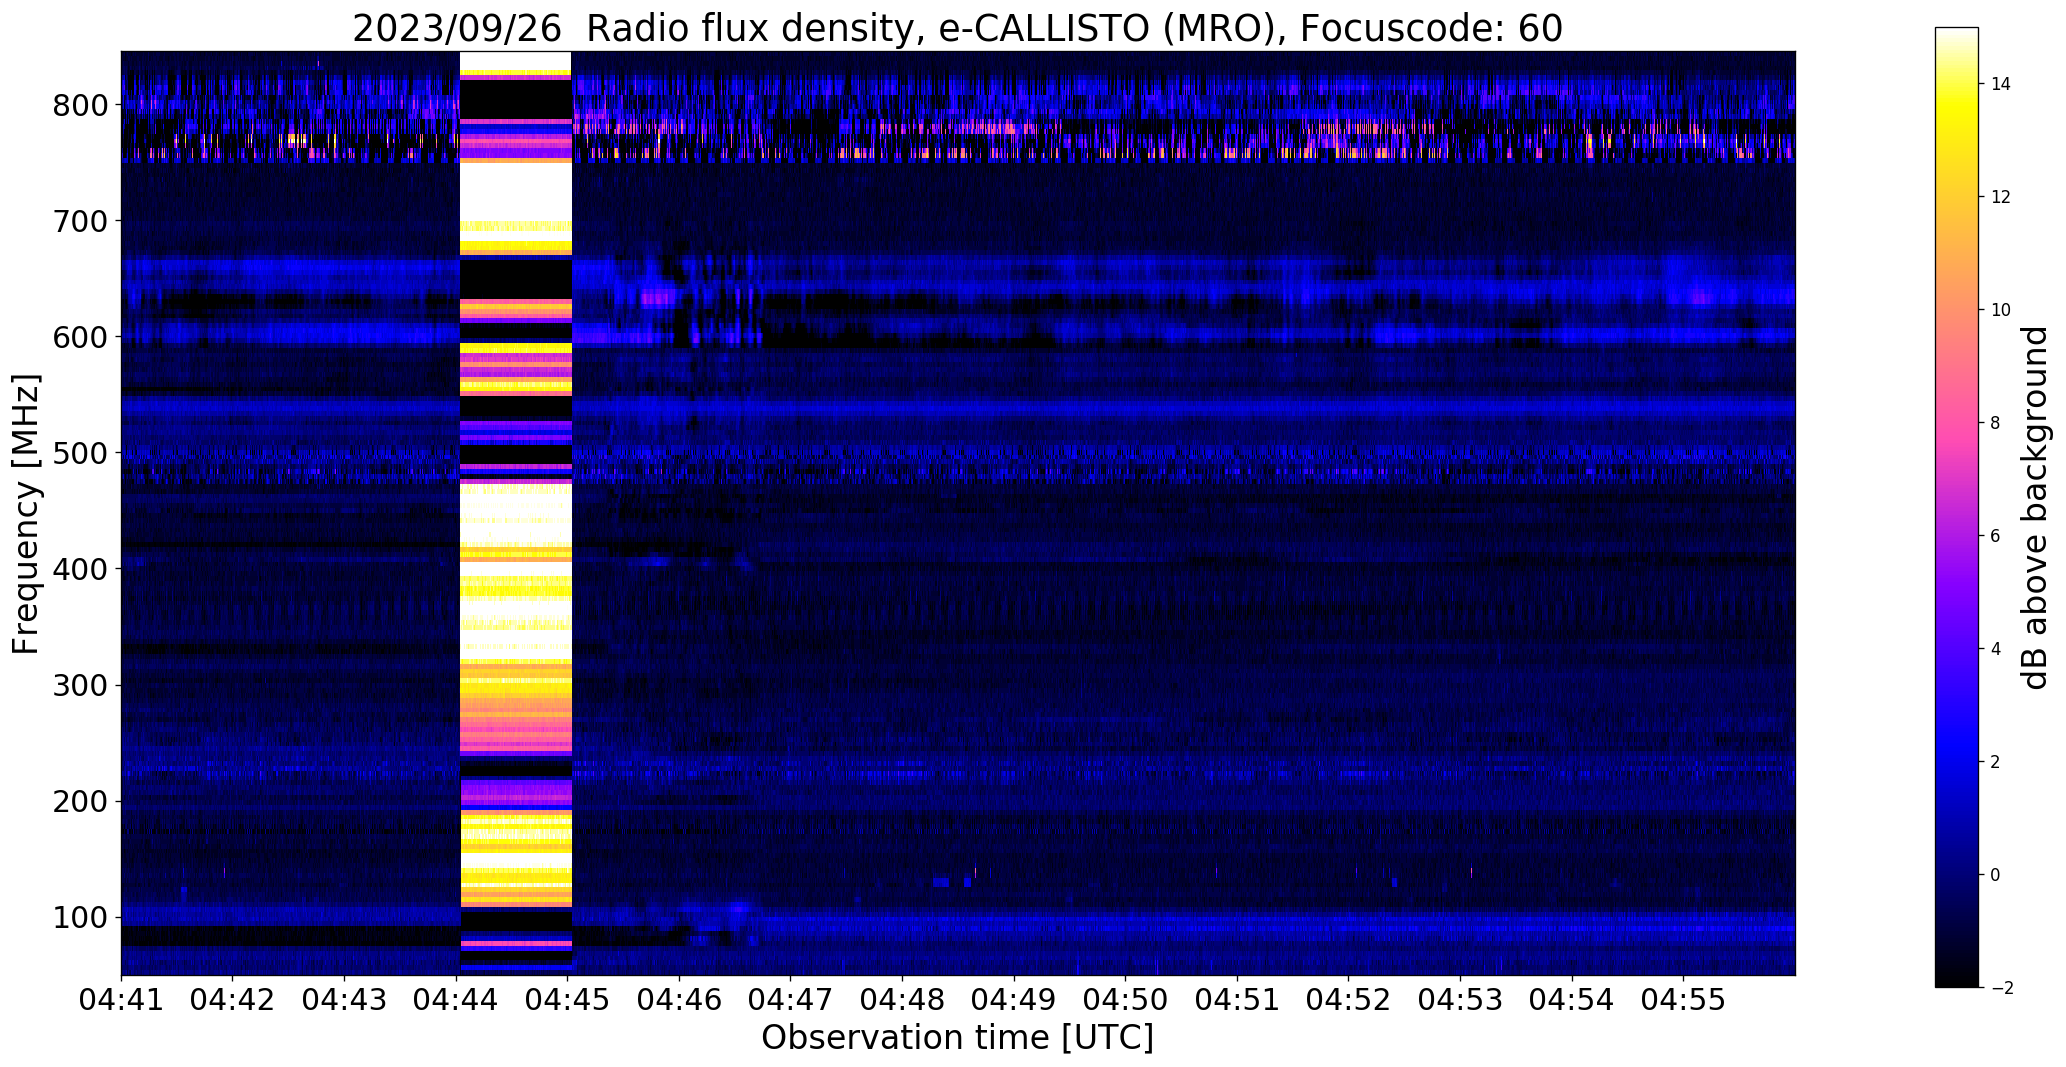This screenshot has width=2066, height=1067.
Task: Click the 04:47 time tick label
Action: [x=791, y=999]
